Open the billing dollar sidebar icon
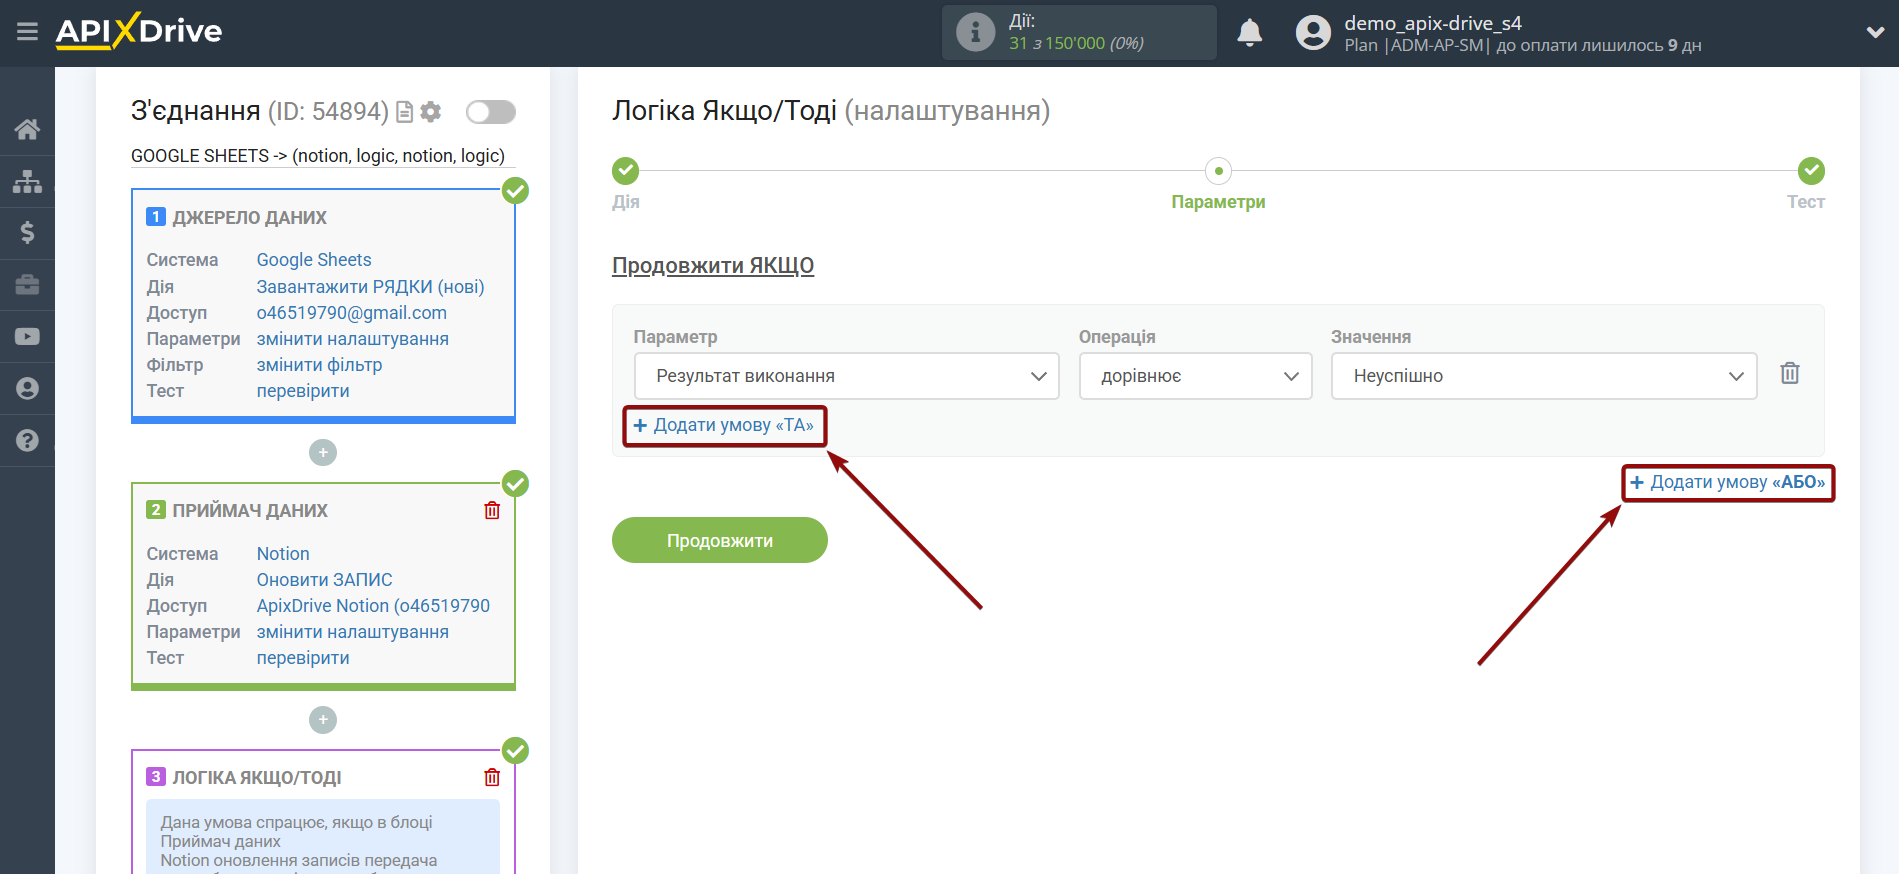Screen dimensions: 1899x874 click(x=27, y=233)
